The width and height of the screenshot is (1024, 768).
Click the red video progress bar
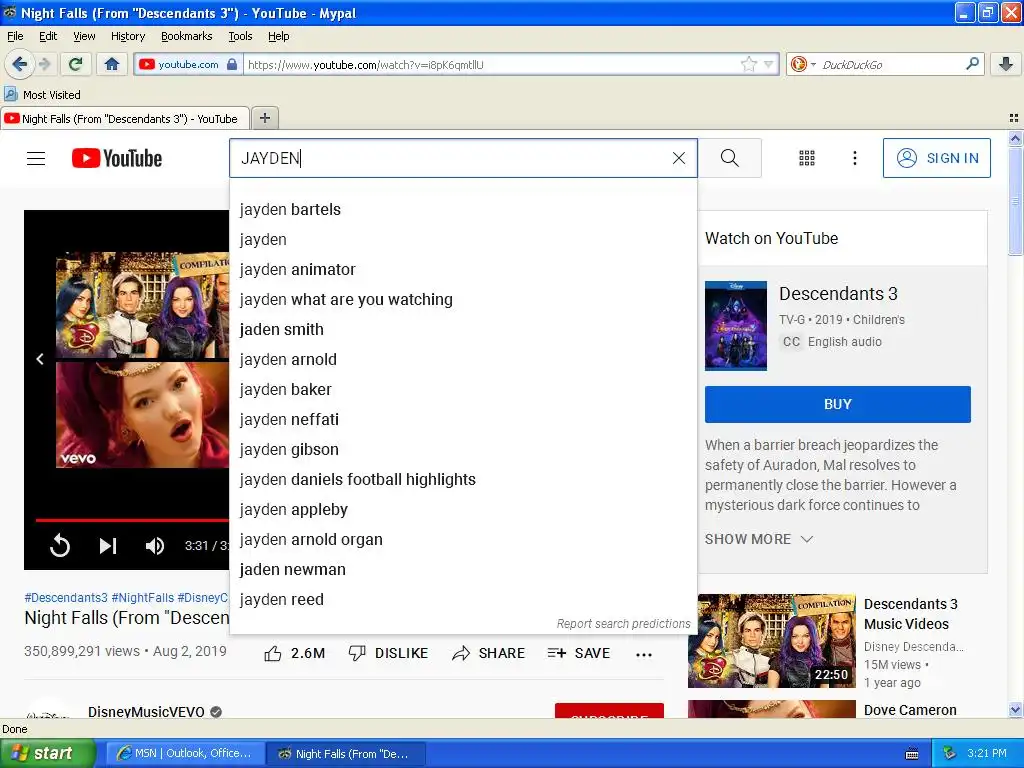pos(132,520)
